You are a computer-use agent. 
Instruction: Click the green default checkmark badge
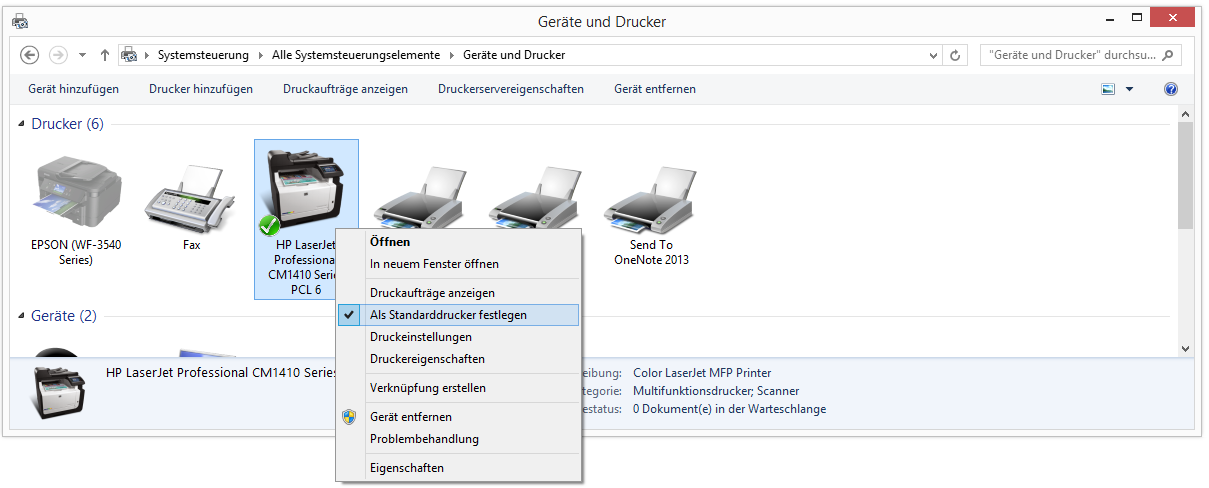click(x=269, y=224)
